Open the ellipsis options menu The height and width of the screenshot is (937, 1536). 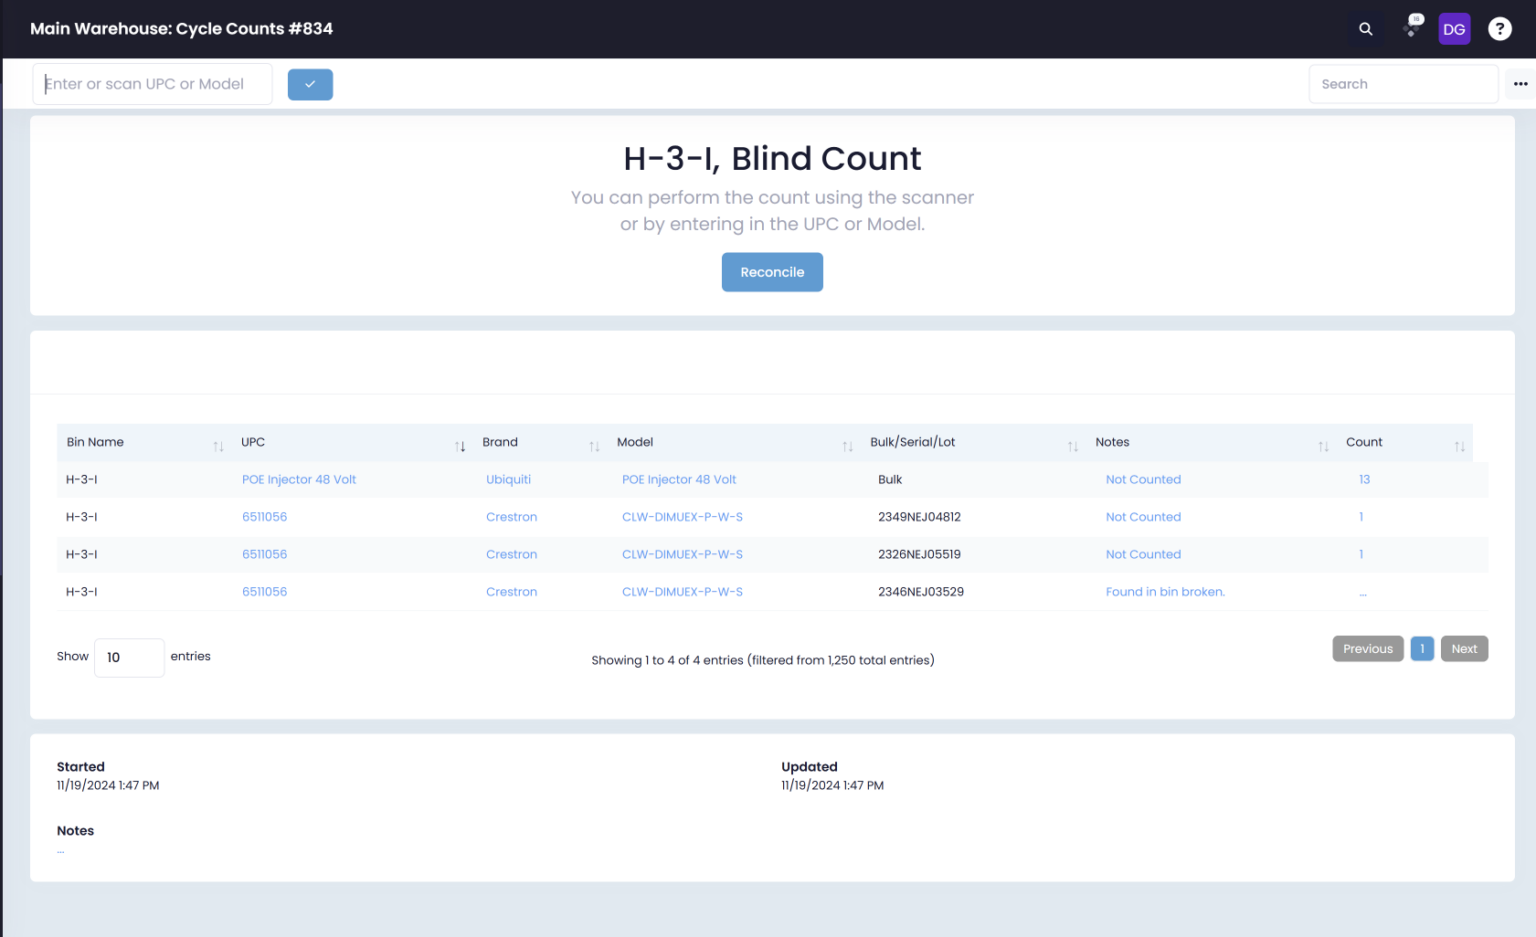coord(1520,84)
